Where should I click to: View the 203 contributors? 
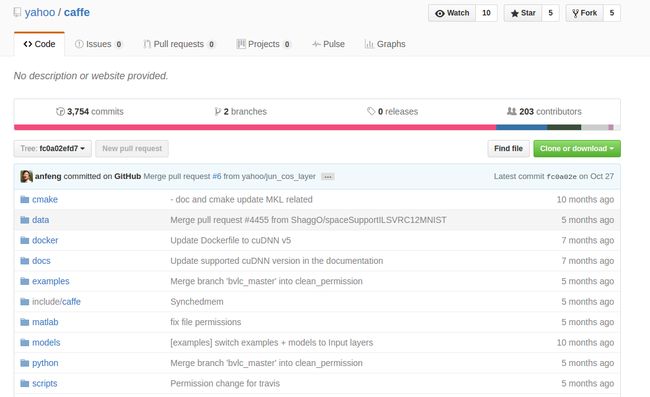(544, 111)
